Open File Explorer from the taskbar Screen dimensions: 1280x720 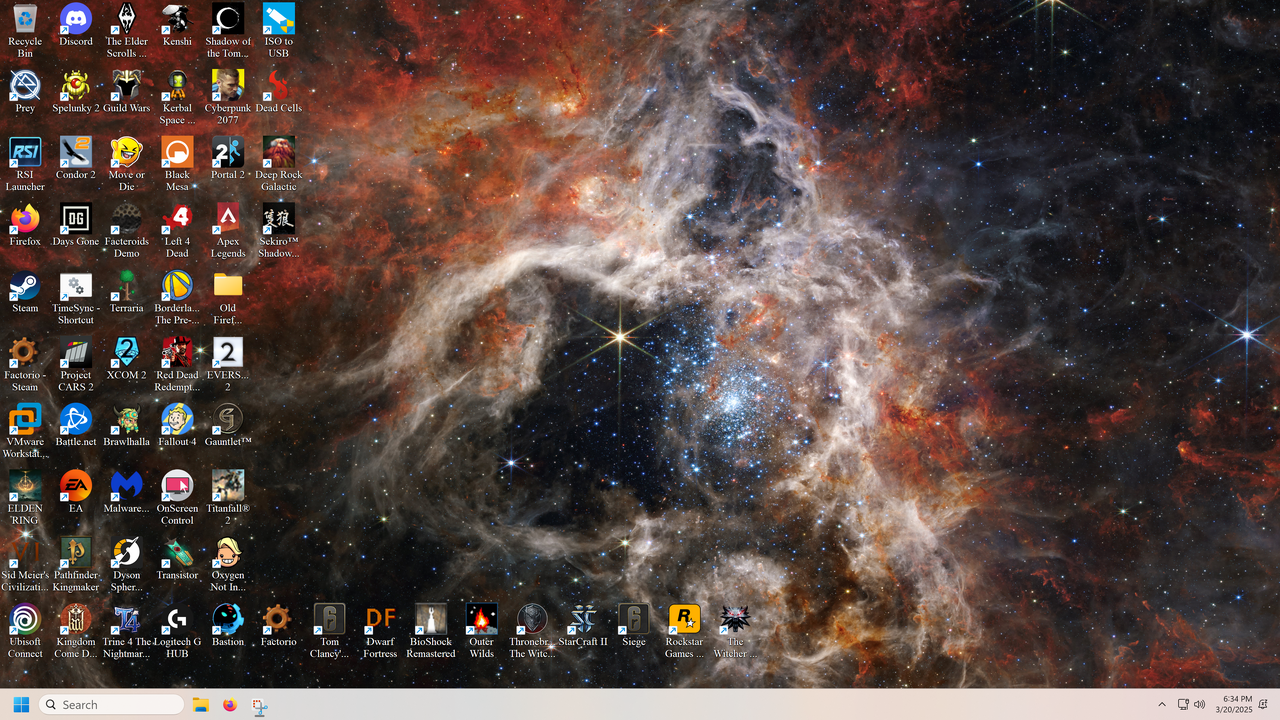point(200,705)
